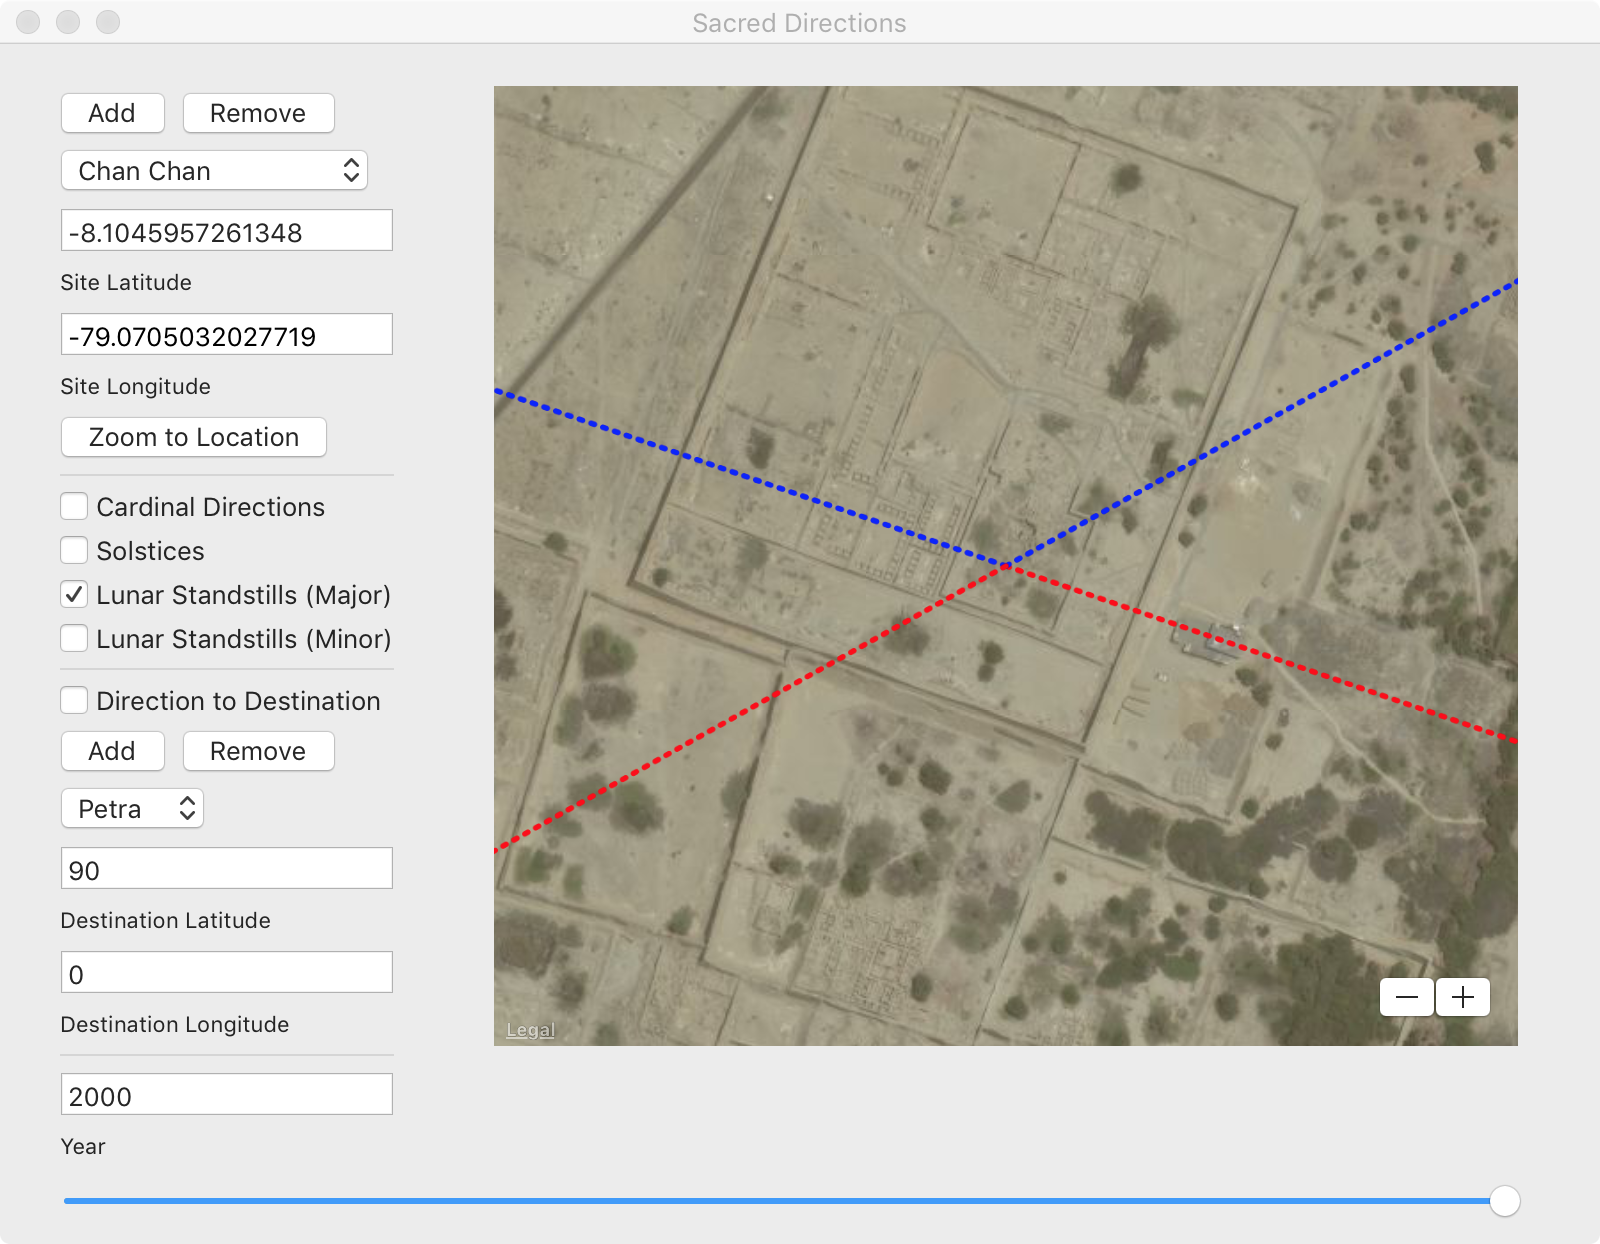Click the Year slider handle
Screen dimensions: 1600x1244
pyautogui.click(x=1504, y=1201)
